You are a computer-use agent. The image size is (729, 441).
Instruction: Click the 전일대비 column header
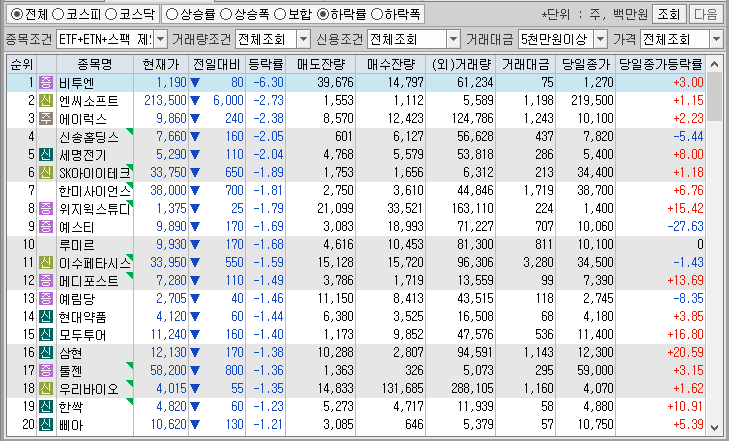click(217, 64)
